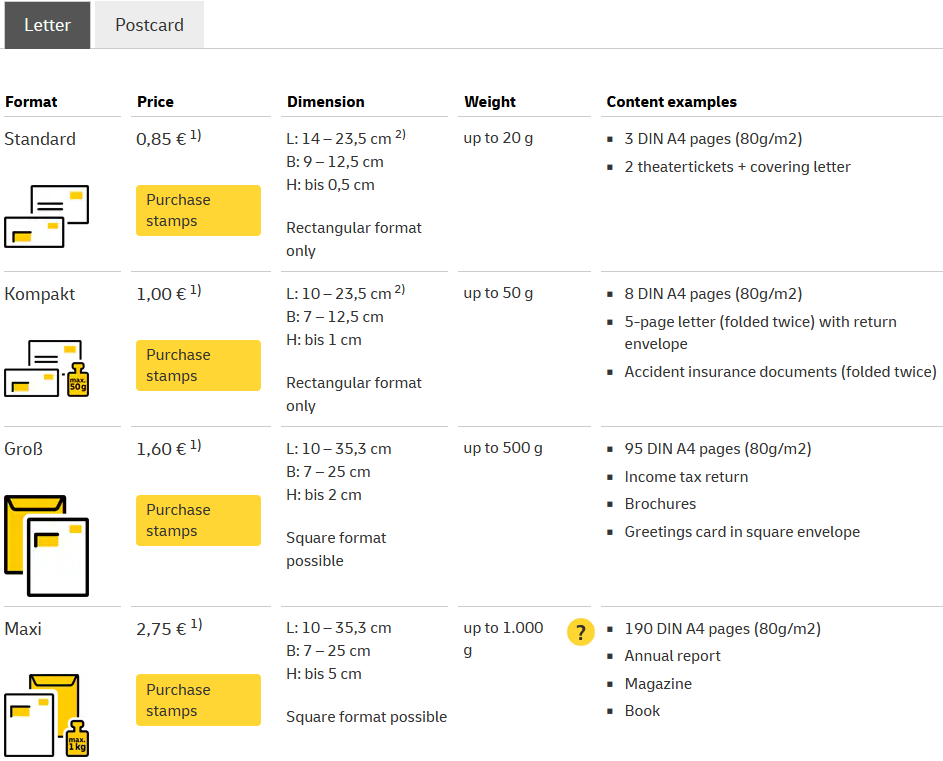Viewport: 943px width, 761px height.
Task: Click '190 DIN A4 pages (80g/m2)' example
Action: click(x=722, y=629)
